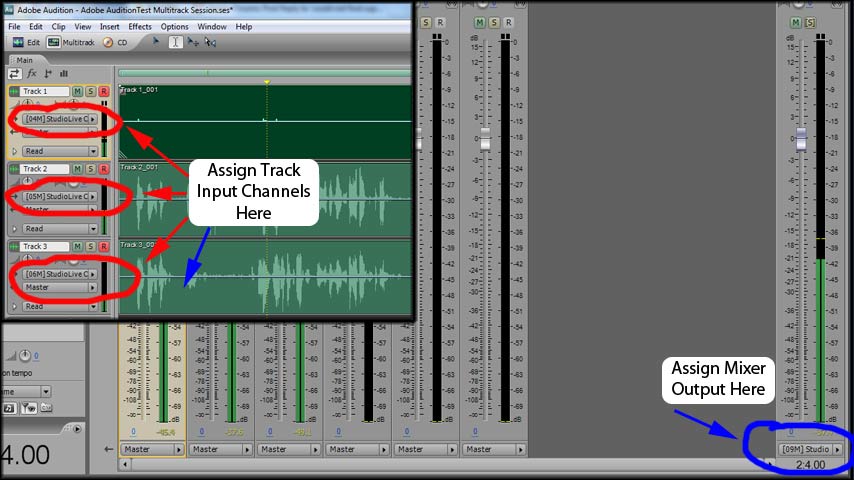Open the Window menu
854x480 pixels.
click(x=212, y=26)
